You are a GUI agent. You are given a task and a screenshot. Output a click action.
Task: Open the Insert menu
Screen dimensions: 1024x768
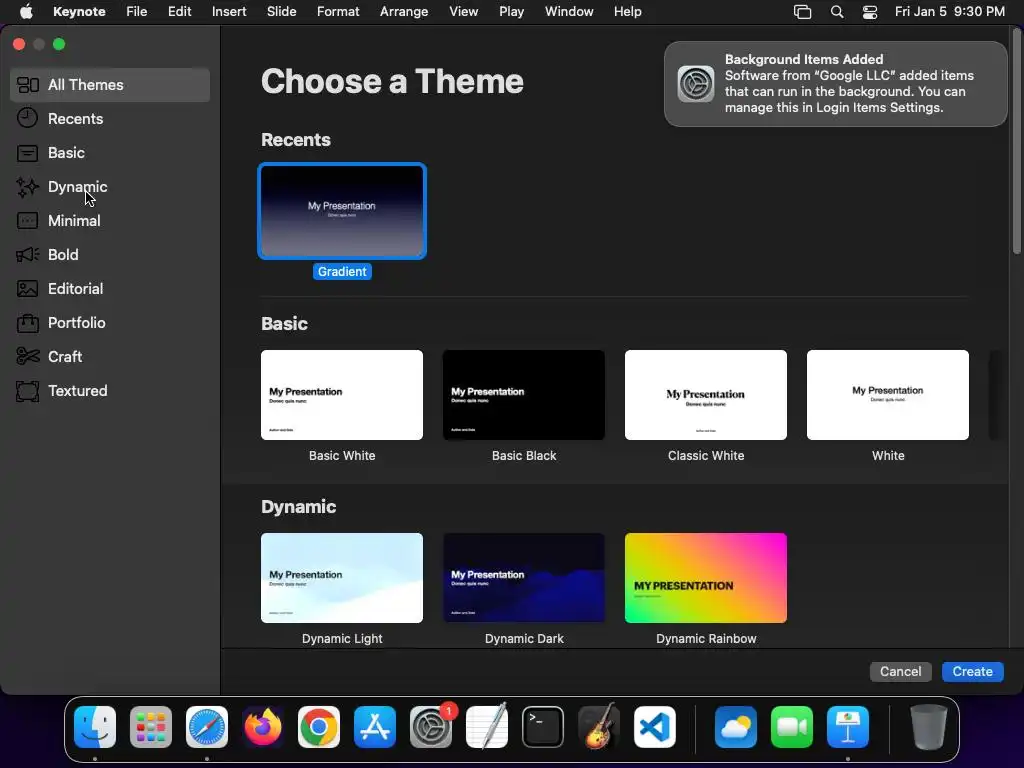click(229, 12)
